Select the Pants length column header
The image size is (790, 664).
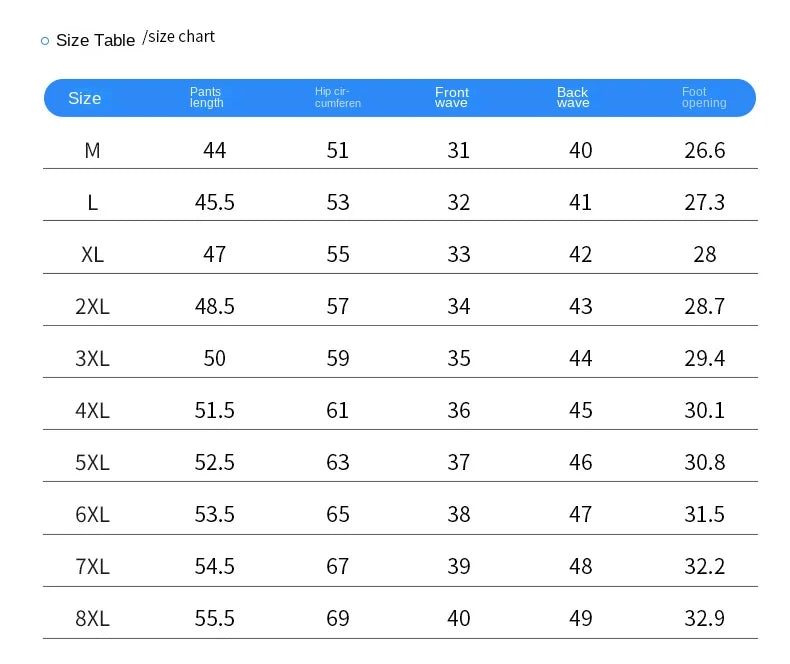pyautogui.click(x=207, y=97)
